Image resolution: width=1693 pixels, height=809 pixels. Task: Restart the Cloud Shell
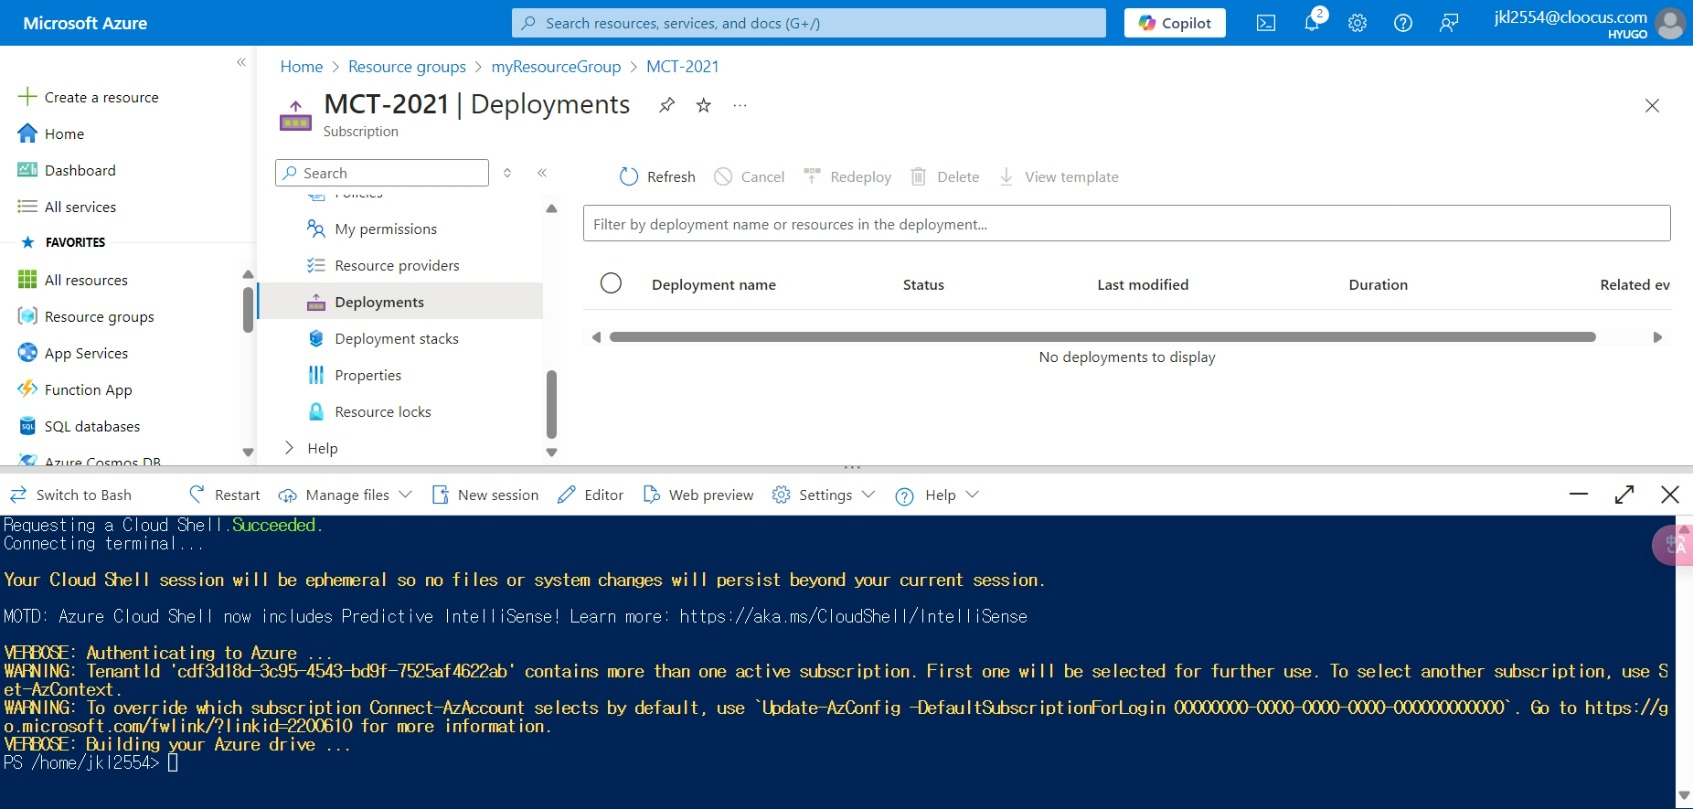224,495
